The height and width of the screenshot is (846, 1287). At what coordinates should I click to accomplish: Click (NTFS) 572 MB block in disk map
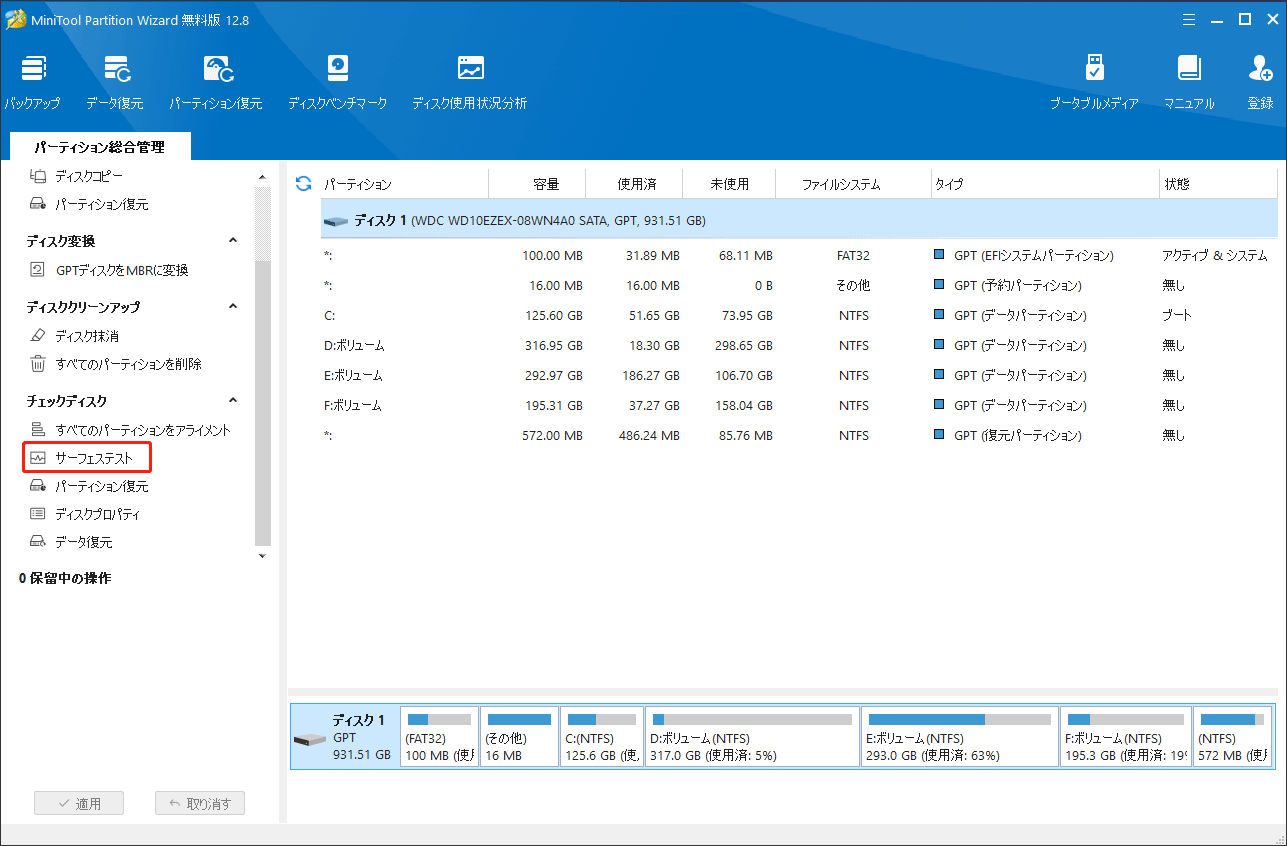[x=1233, y=737]
